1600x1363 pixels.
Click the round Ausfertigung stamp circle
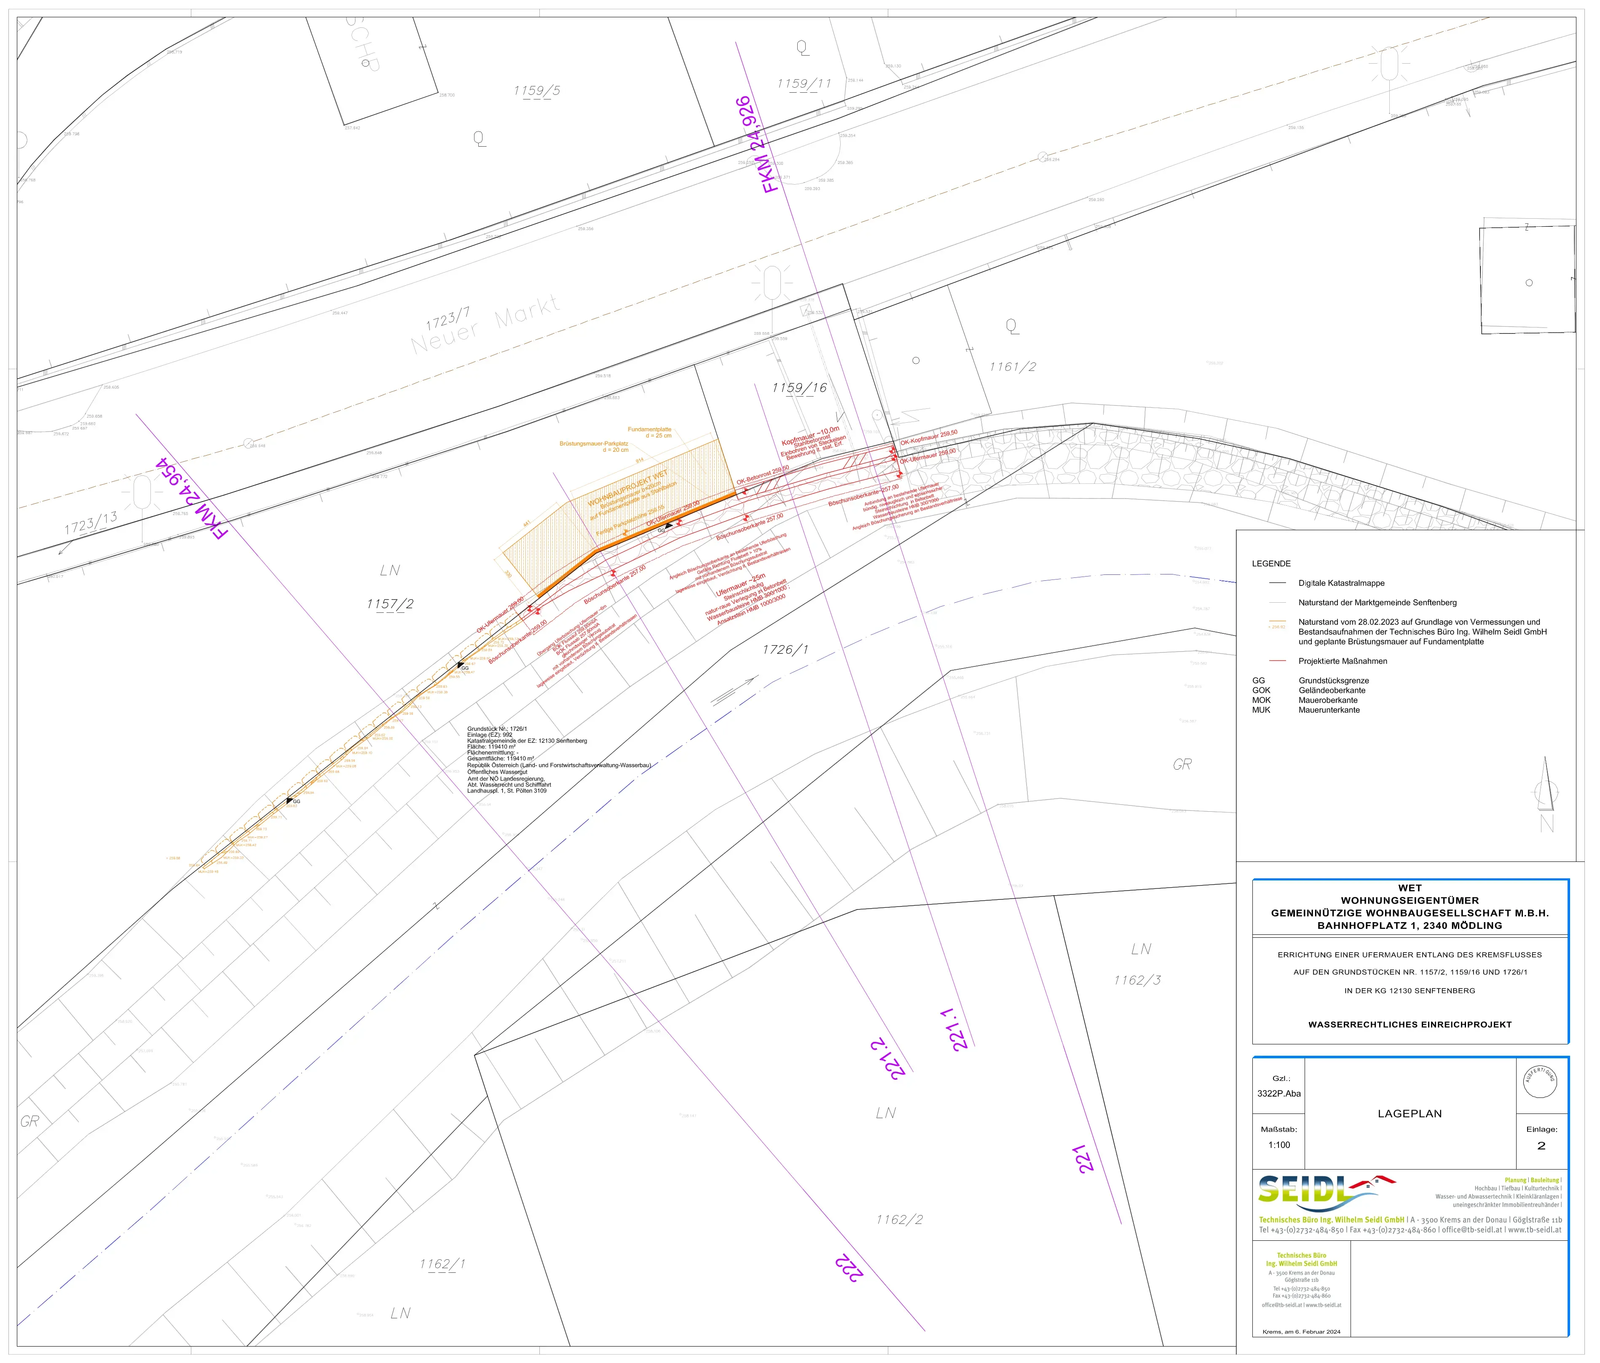pyautogui.click(x=1540, y=1080)
